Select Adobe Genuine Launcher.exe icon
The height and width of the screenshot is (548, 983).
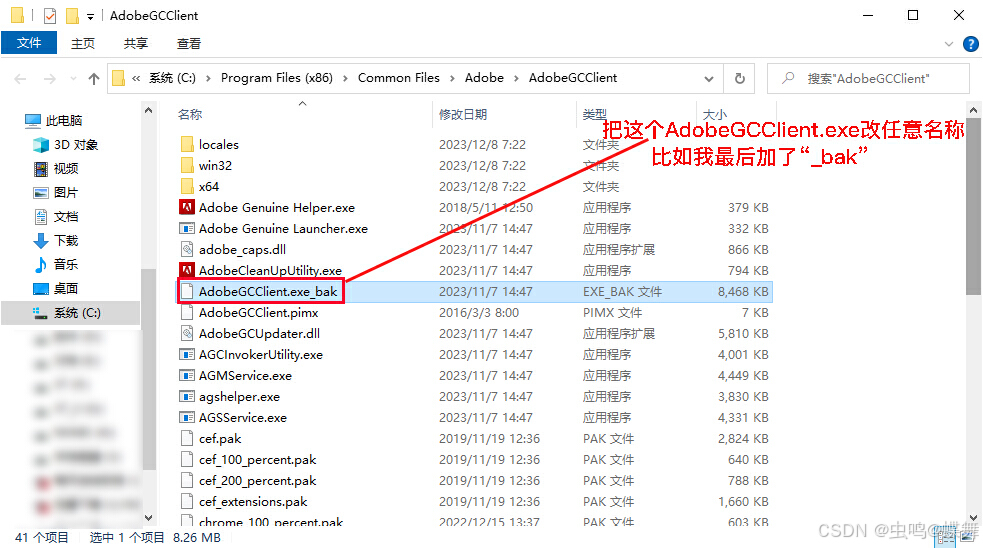pos(187,229)
